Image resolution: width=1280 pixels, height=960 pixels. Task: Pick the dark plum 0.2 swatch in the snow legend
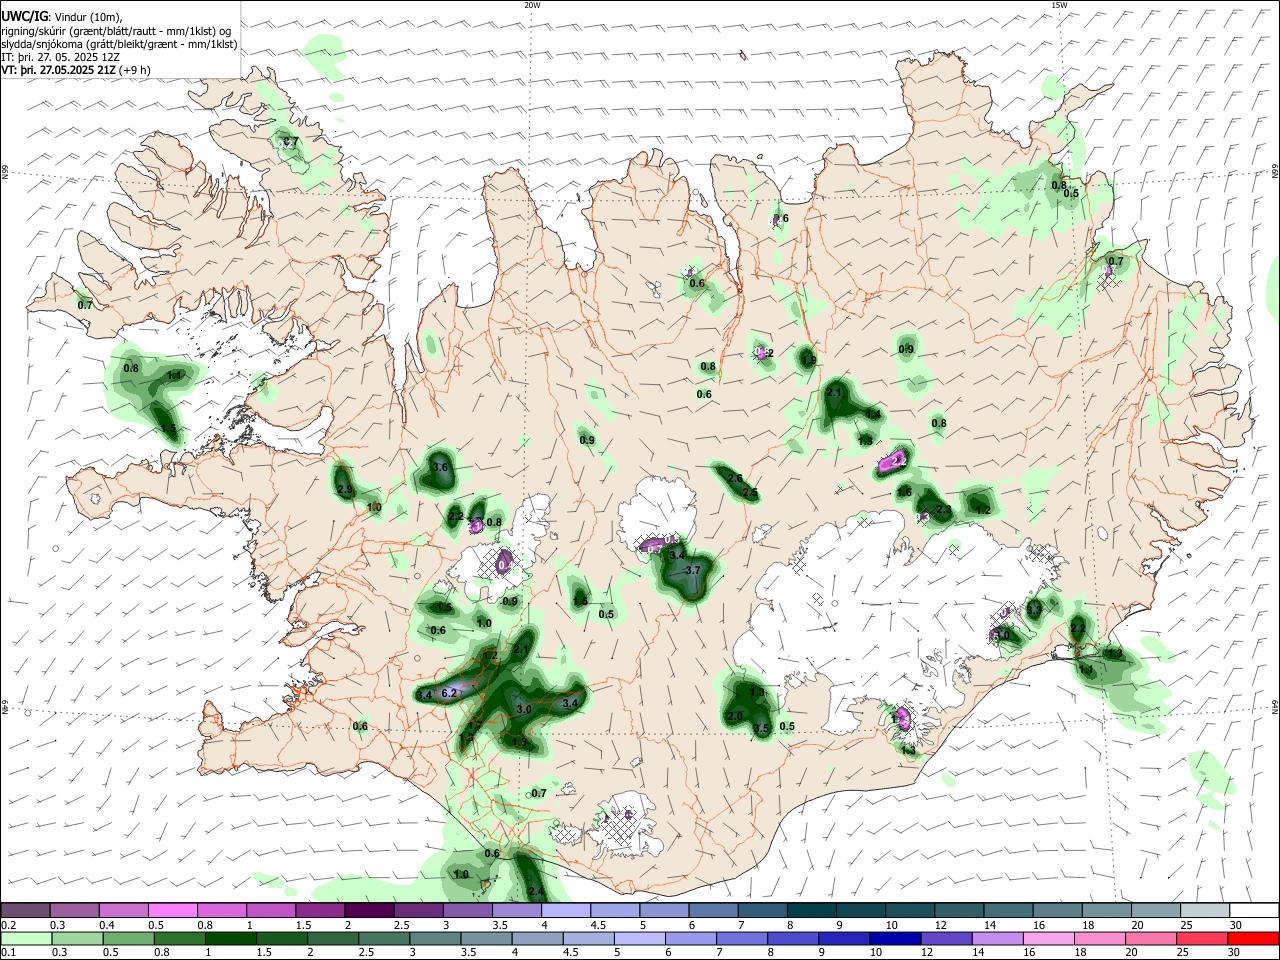tap(27, 911)
